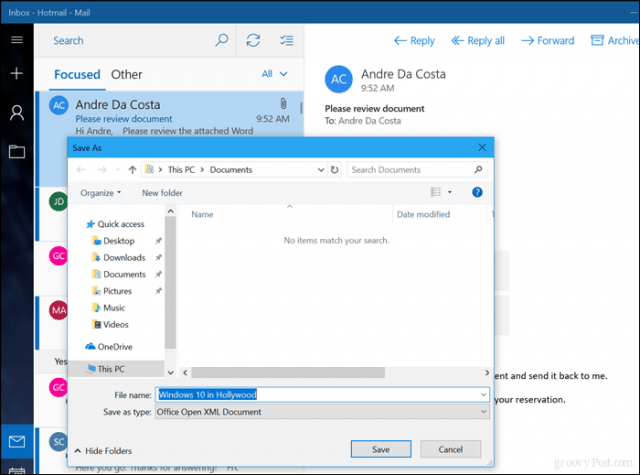Screen dimensions: 640x475
Task: Open the Folders icon in Mail sidebar
Action: point(17,151)
